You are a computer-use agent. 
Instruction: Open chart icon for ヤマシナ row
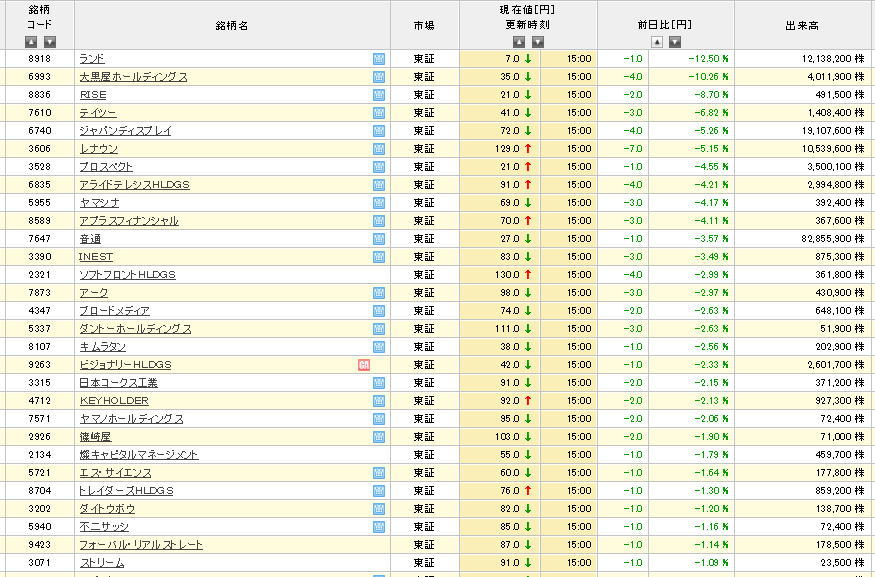coord(379,203)
